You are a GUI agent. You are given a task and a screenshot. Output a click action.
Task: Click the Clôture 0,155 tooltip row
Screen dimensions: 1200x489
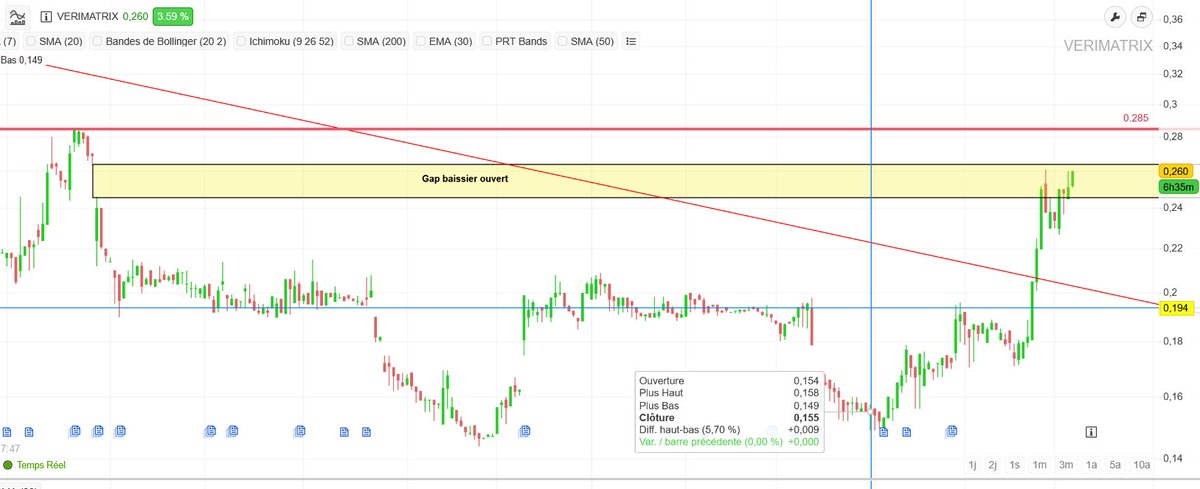point(729,417)
